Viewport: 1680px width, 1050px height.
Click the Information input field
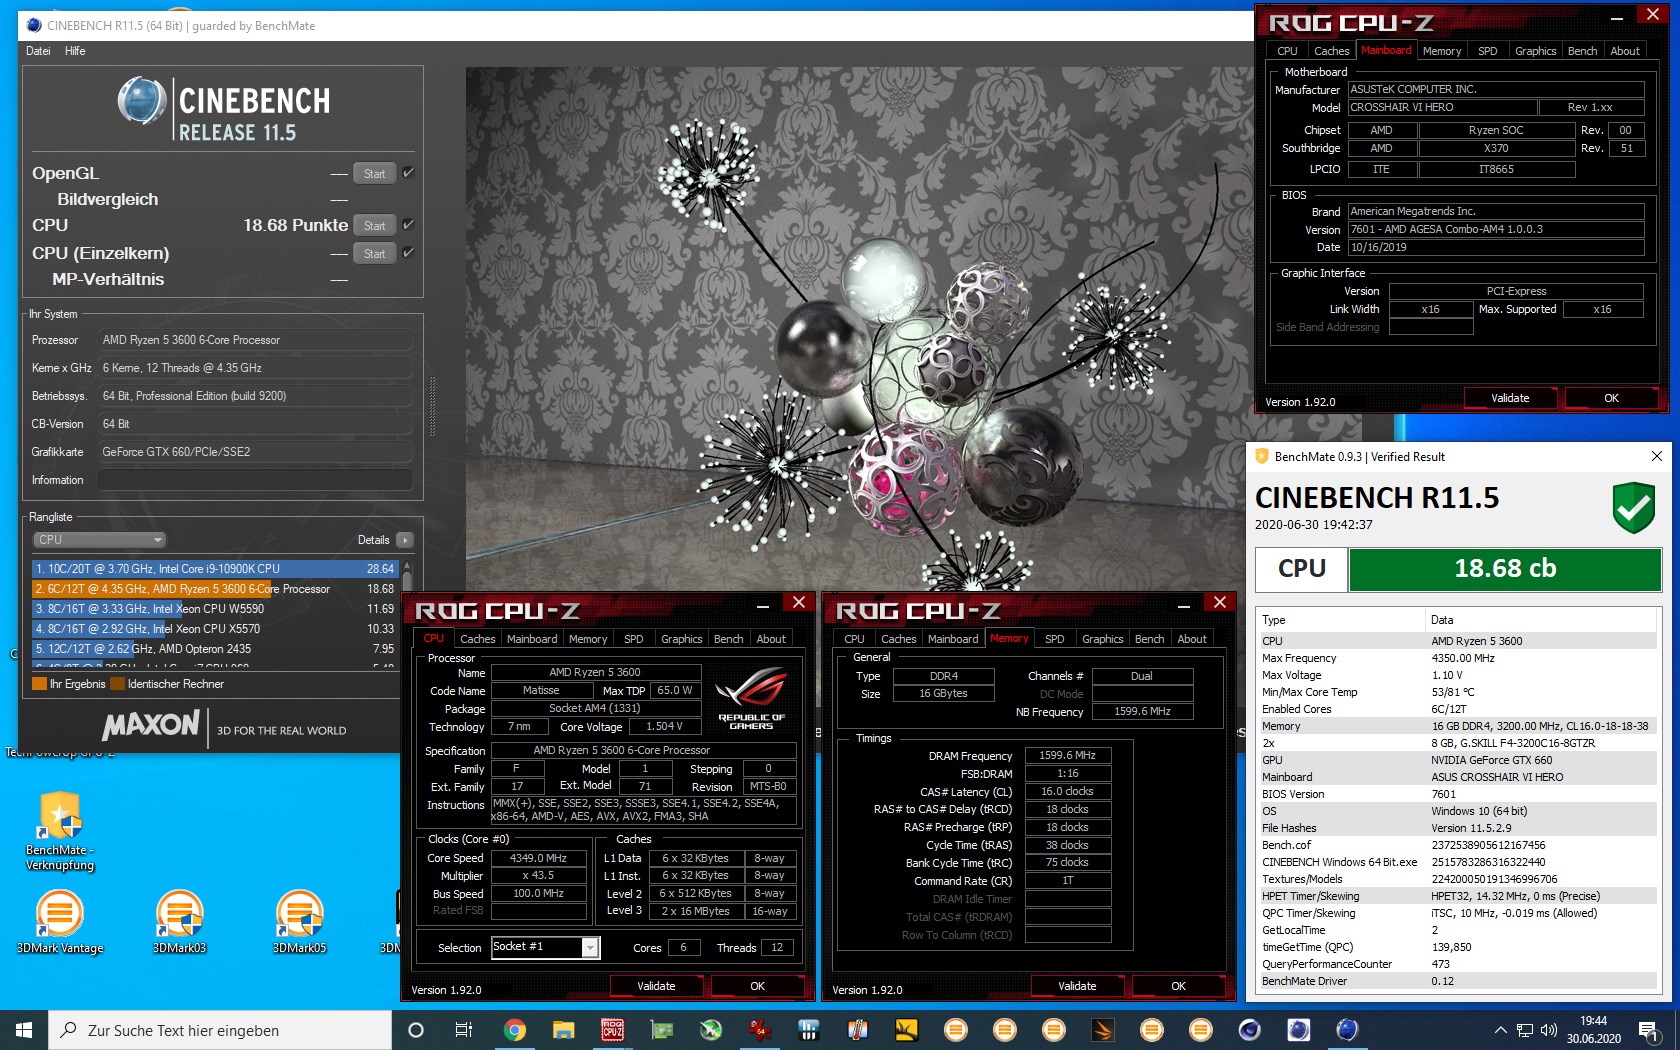(x=255, y=480)
